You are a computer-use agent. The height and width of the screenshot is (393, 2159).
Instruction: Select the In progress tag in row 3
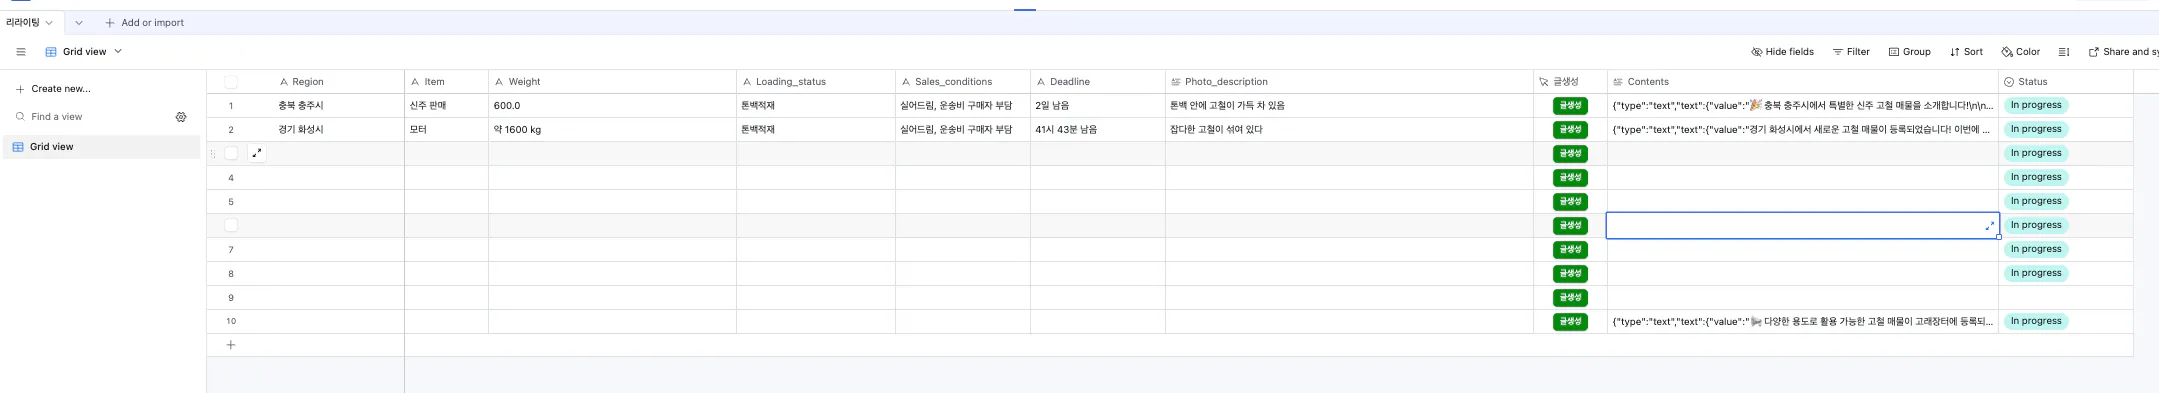[x=2036, y=153]
